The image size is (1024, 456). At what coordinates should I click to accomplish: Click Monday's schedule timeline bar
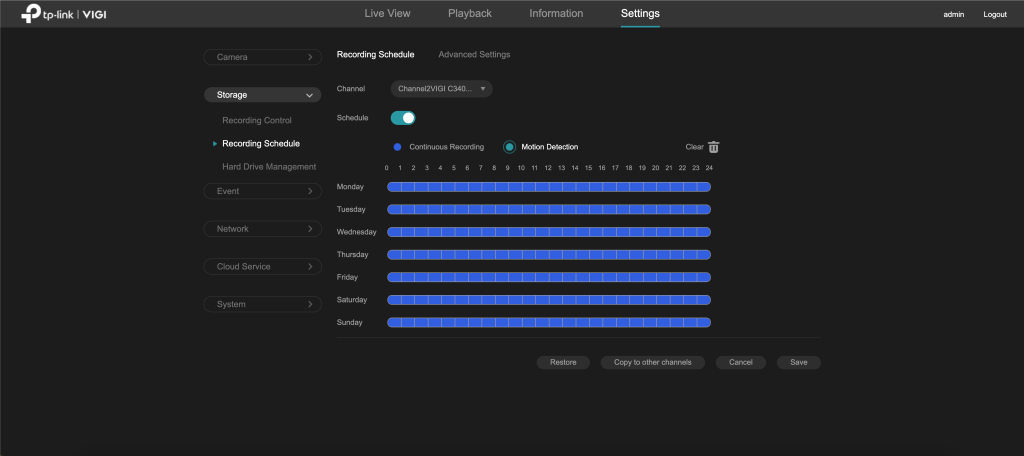coord(549,187)
